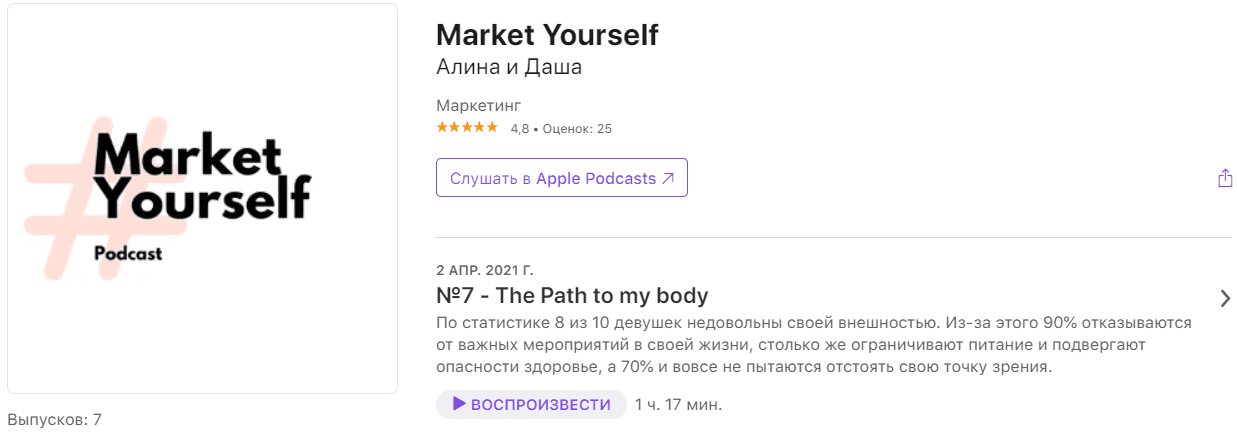Click the episode duration 1 ч. 17 мин.
The height and width of the screenshot is (444, 1237).
coord(678,404)
